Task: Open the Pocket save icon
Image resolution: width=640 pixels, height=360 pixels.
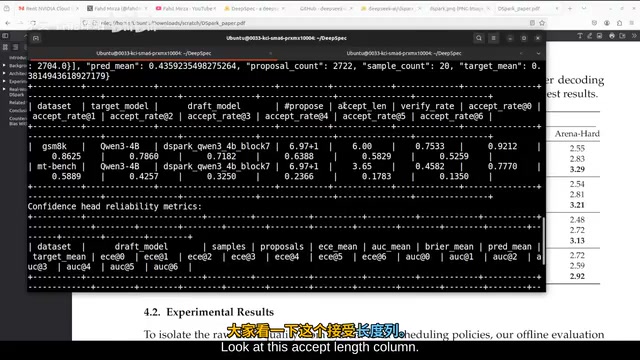Action: coord(594,23)
